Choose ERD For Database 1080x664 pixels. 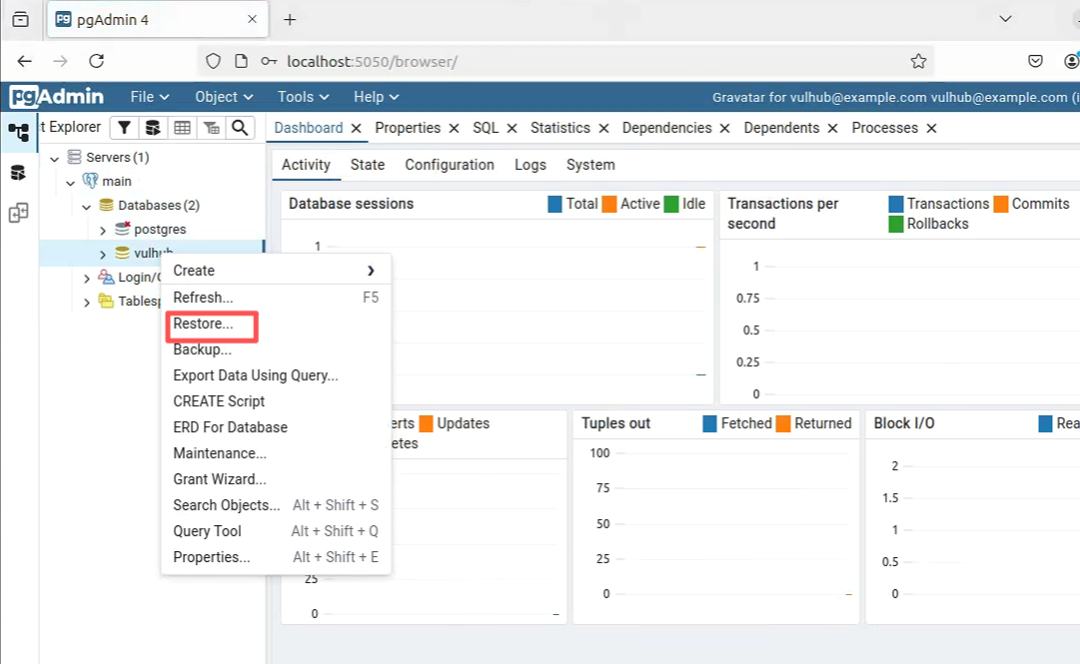[x=276, y=428]
